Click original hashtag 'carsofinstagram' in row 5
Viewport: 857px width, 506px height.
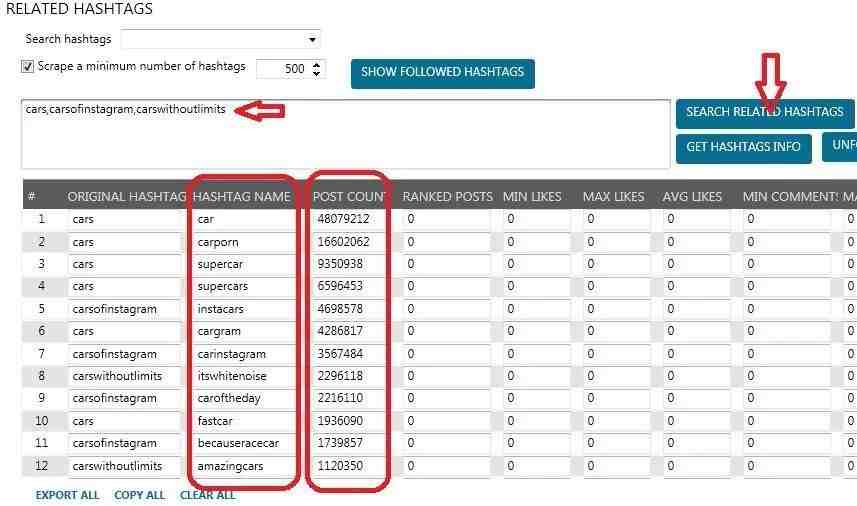(x=125, y=309)
